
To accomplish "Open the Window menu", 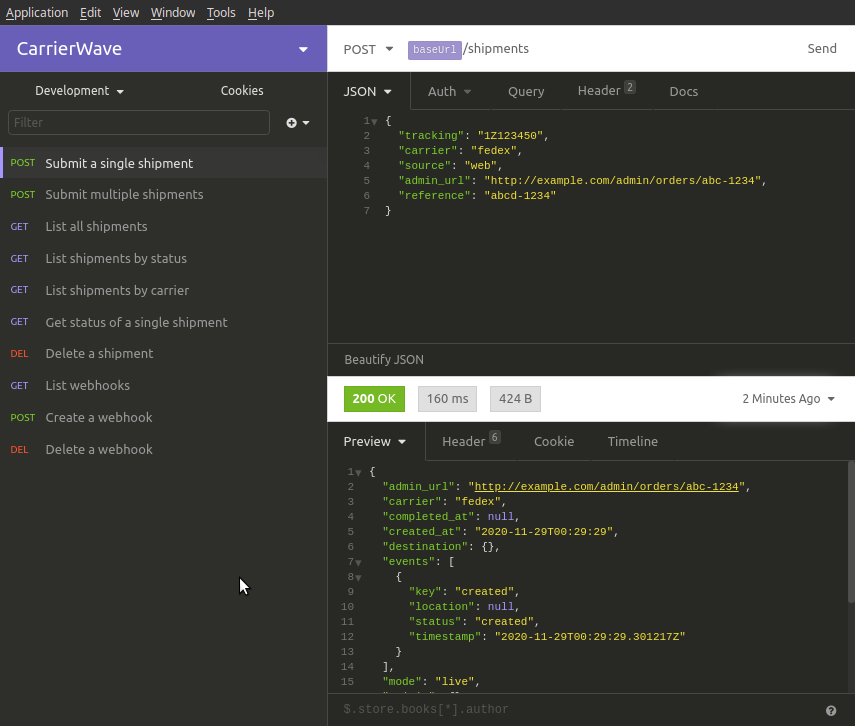I will [173, 13].
